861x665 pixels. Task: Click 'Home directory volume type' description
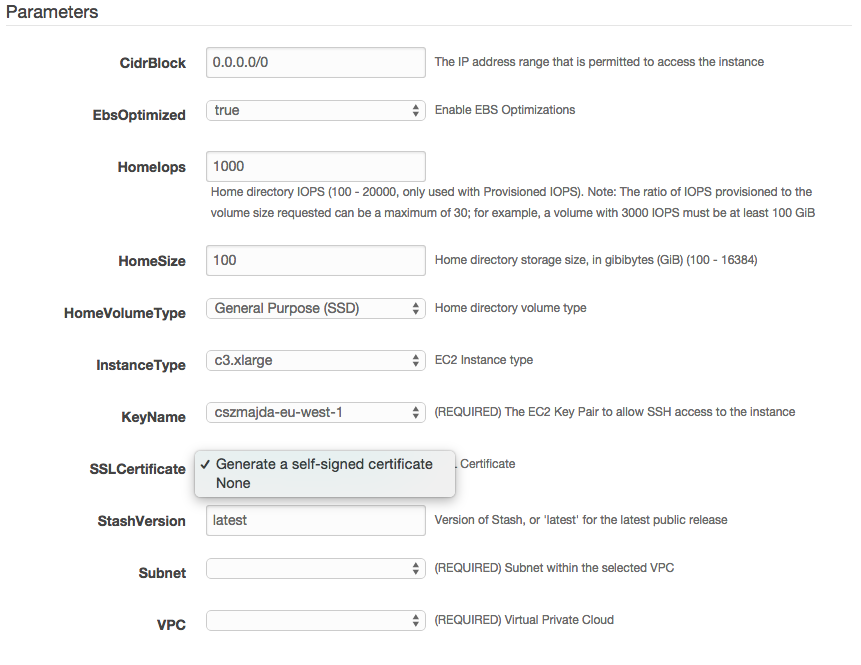(511, 308)
